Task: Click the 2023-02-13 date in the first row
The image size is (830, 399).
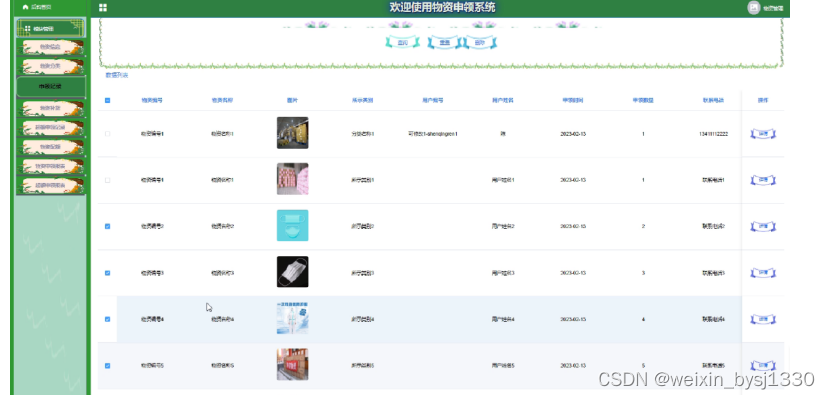Action: 573,134
